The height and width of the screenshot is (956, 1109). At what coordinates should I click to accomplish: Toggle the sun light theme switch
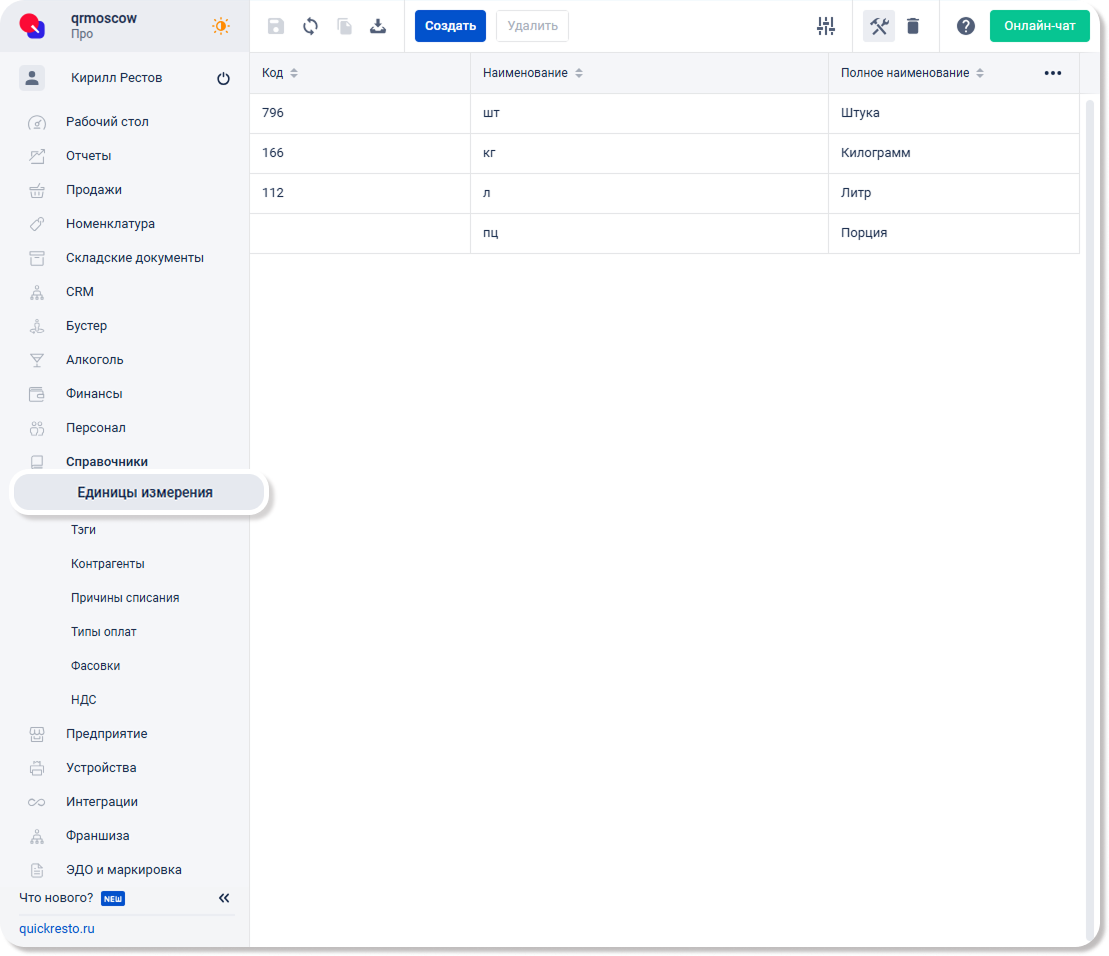221,27
